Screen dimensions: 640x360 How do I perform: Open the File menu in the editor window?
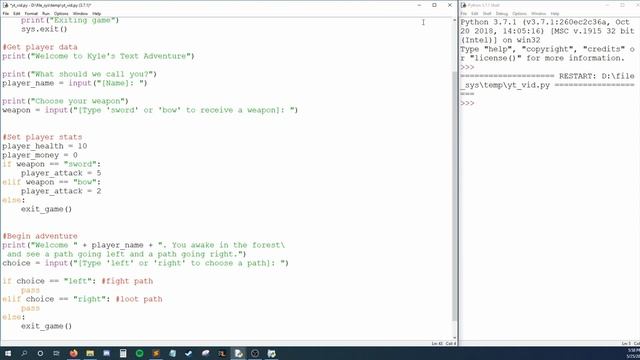[x=6, y=13]
